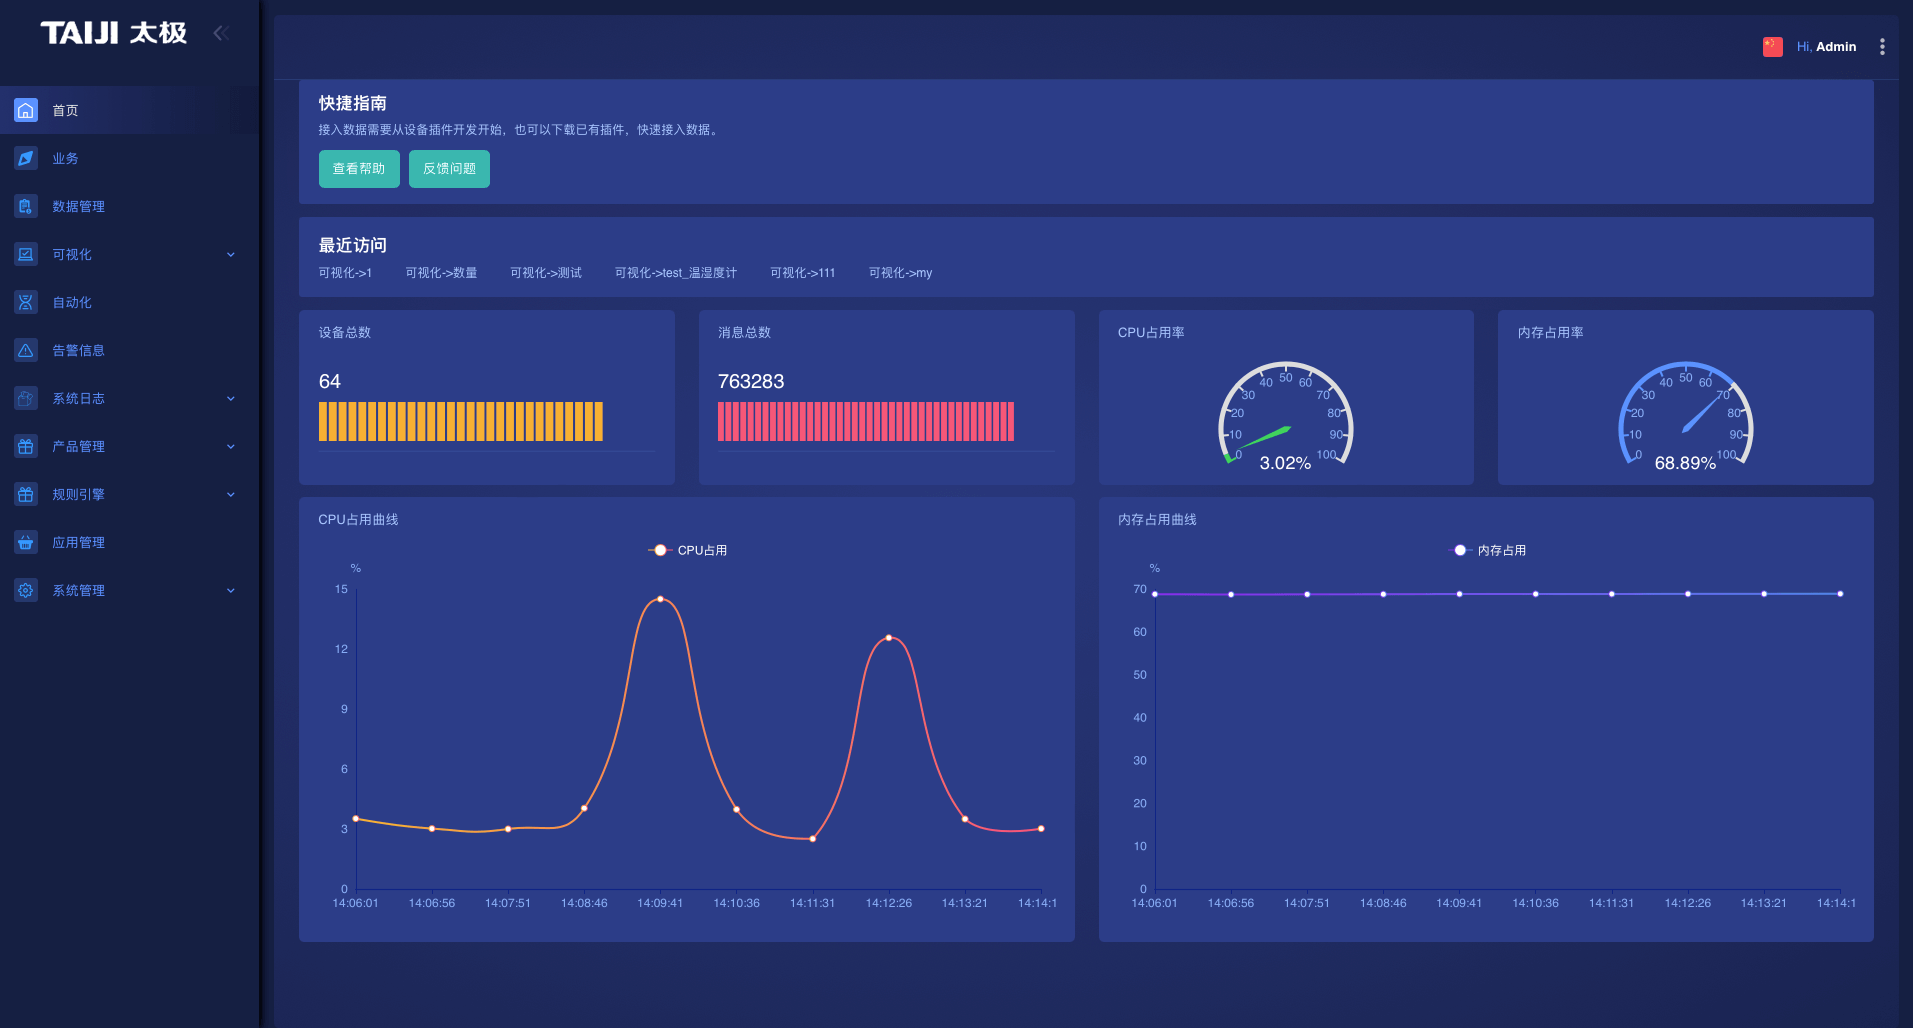Screen dimensions: 1913x1028
Task: Click the CPU curve point at 14:12:26
Action: (x=889, y=638)
